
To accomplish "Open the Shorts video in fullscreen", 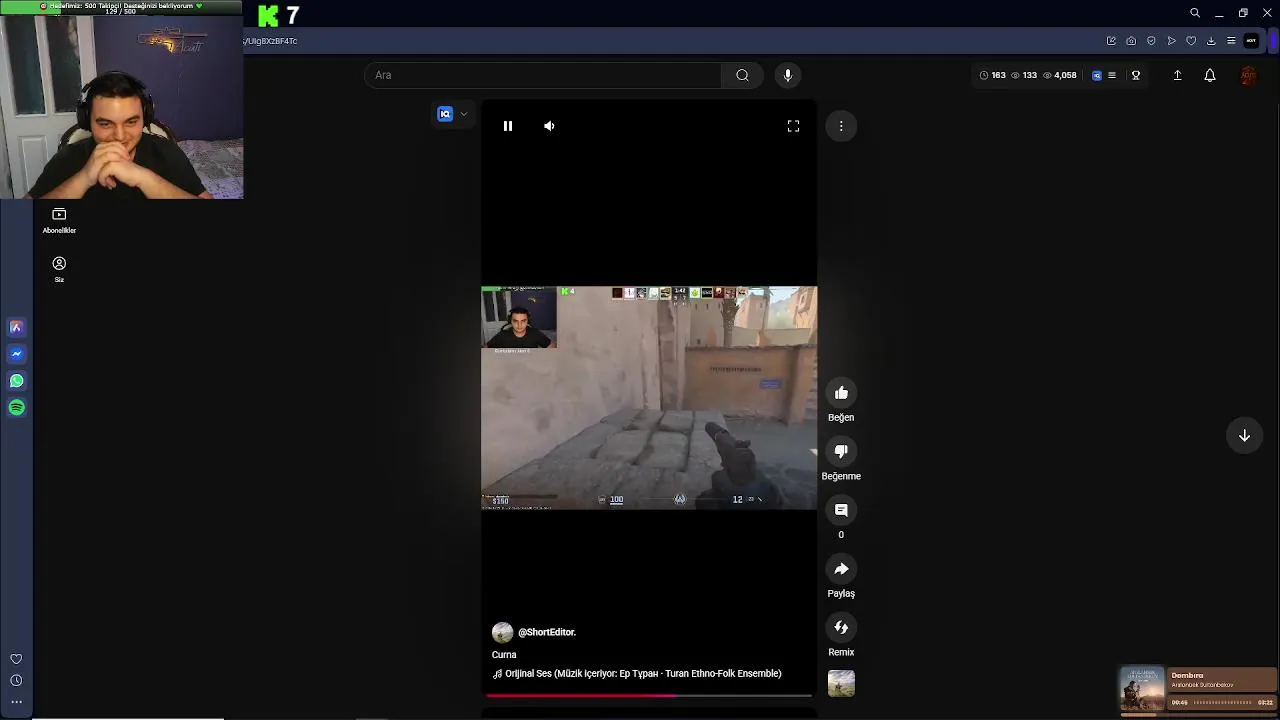I will point(793,126).
